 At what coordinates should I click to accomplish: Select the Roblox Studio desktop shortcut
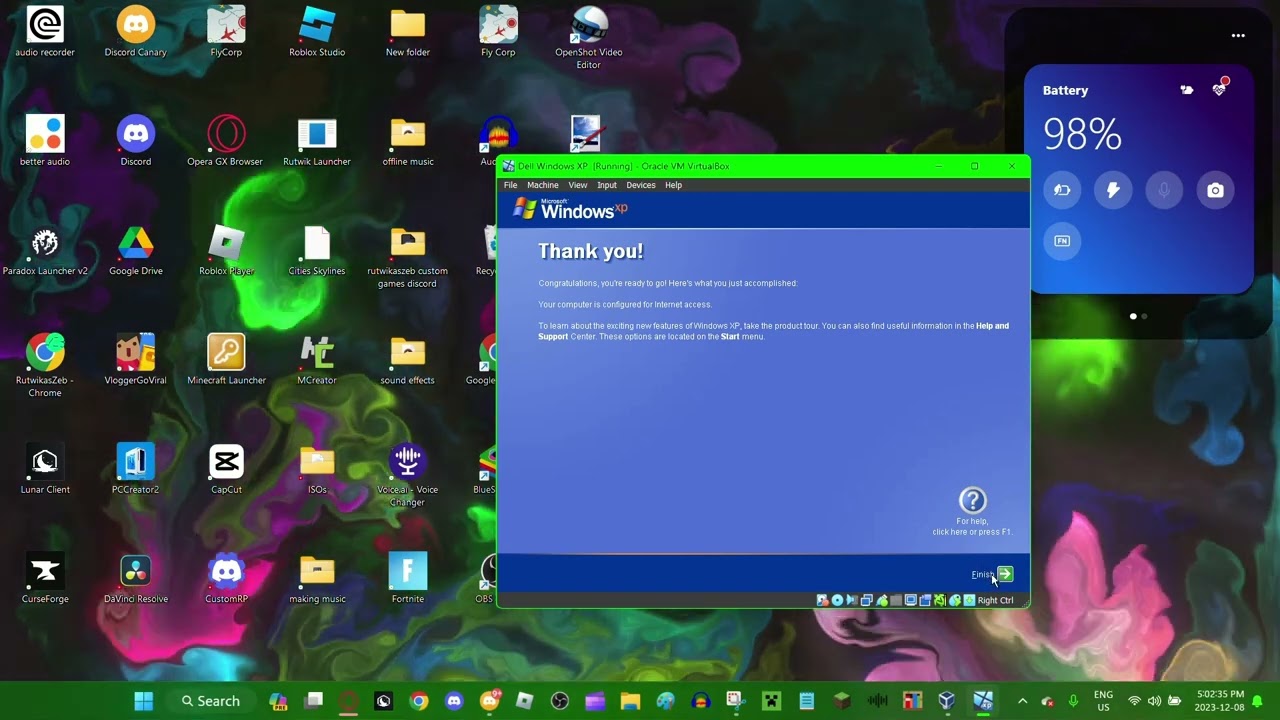(x=317, y=32)
